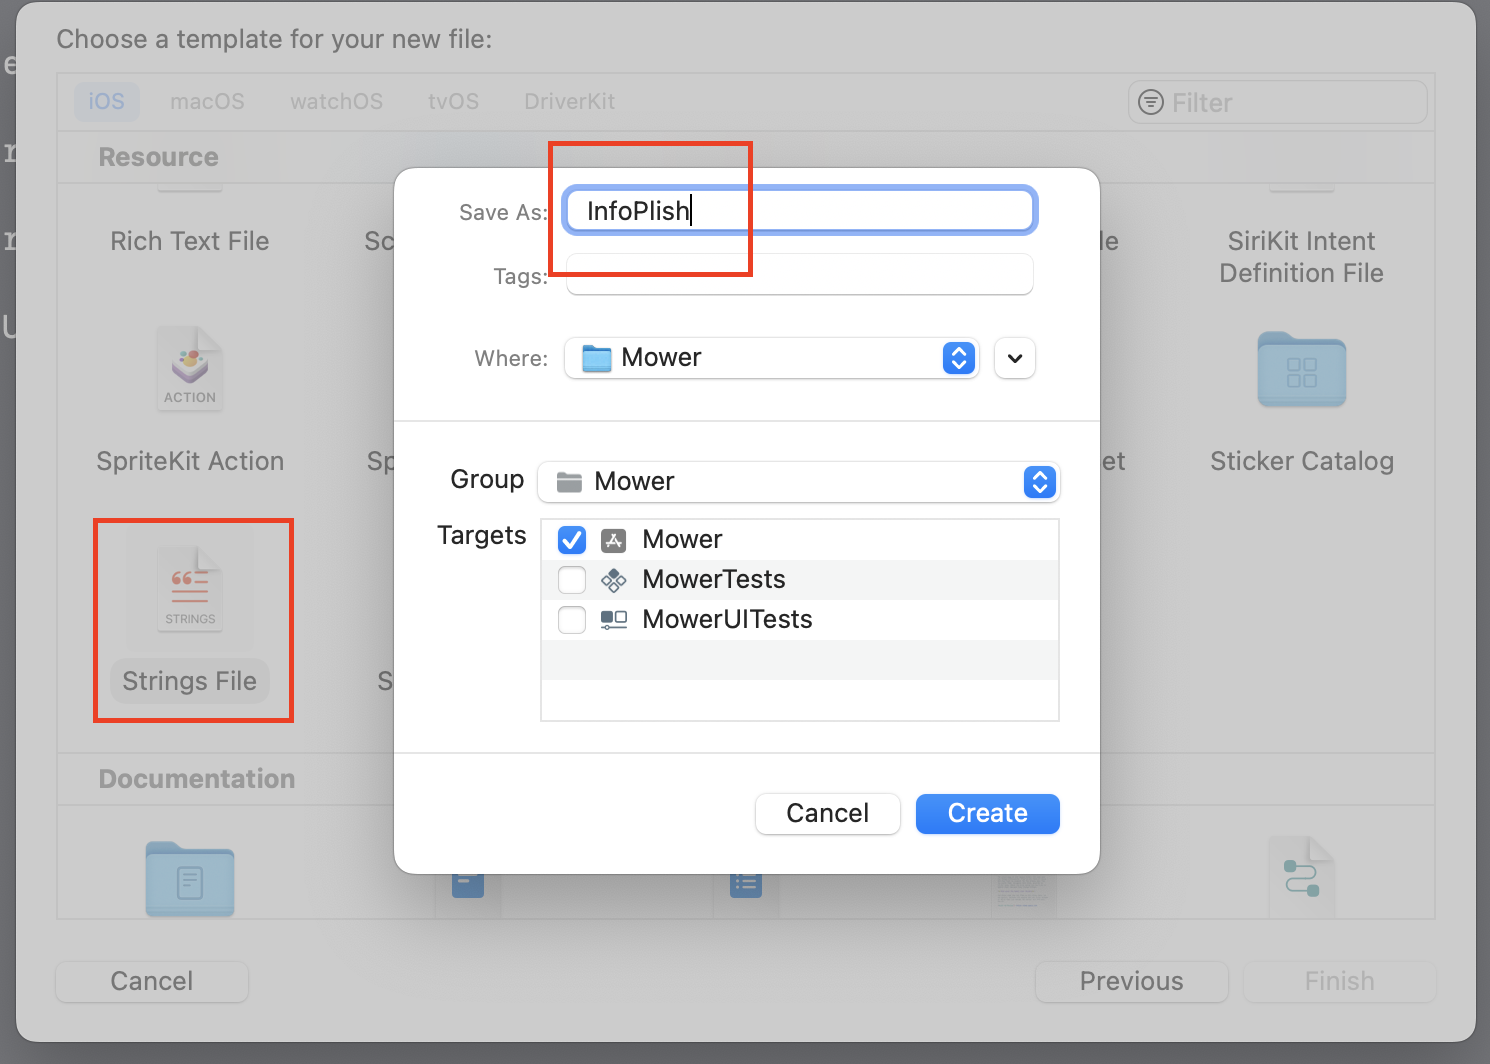This screenshot has height=1064, width=1490.
Task: Click the Sticker Catalog label
Action: click(1302, 461)
